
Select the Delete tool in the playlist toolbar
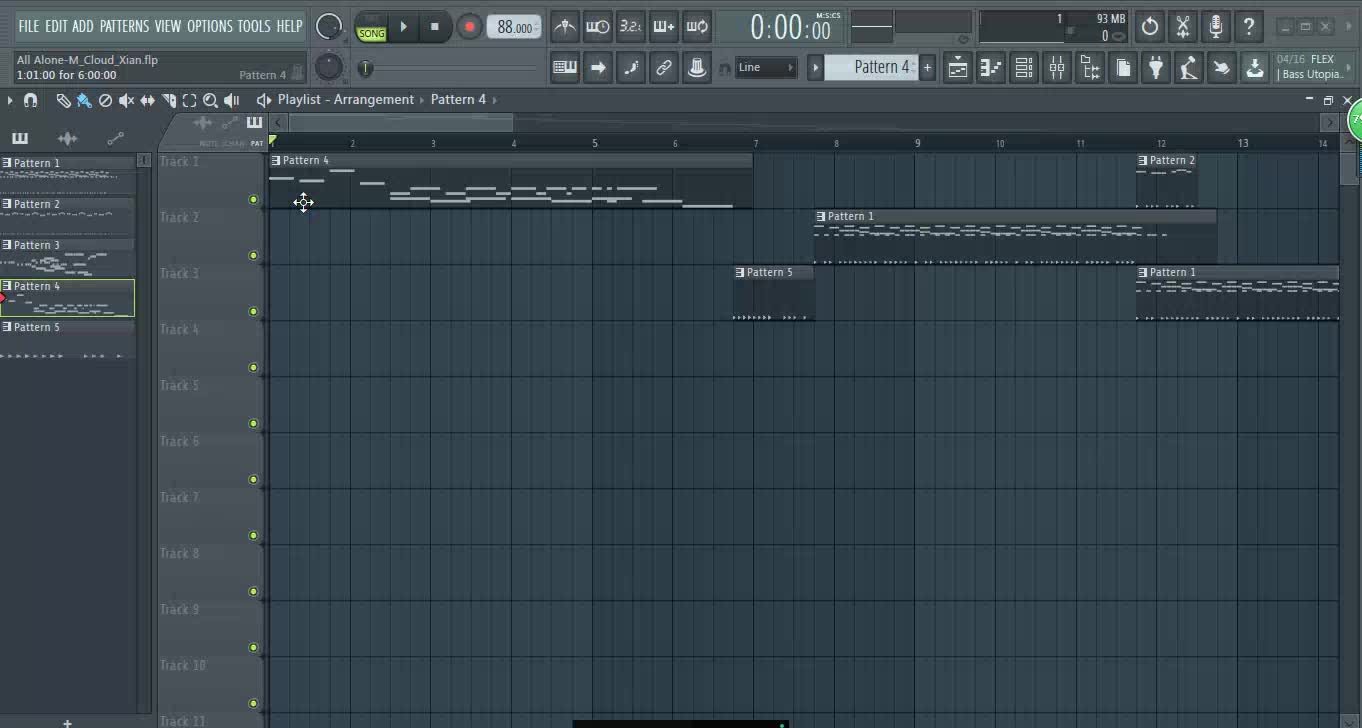(x=105, y=99)
